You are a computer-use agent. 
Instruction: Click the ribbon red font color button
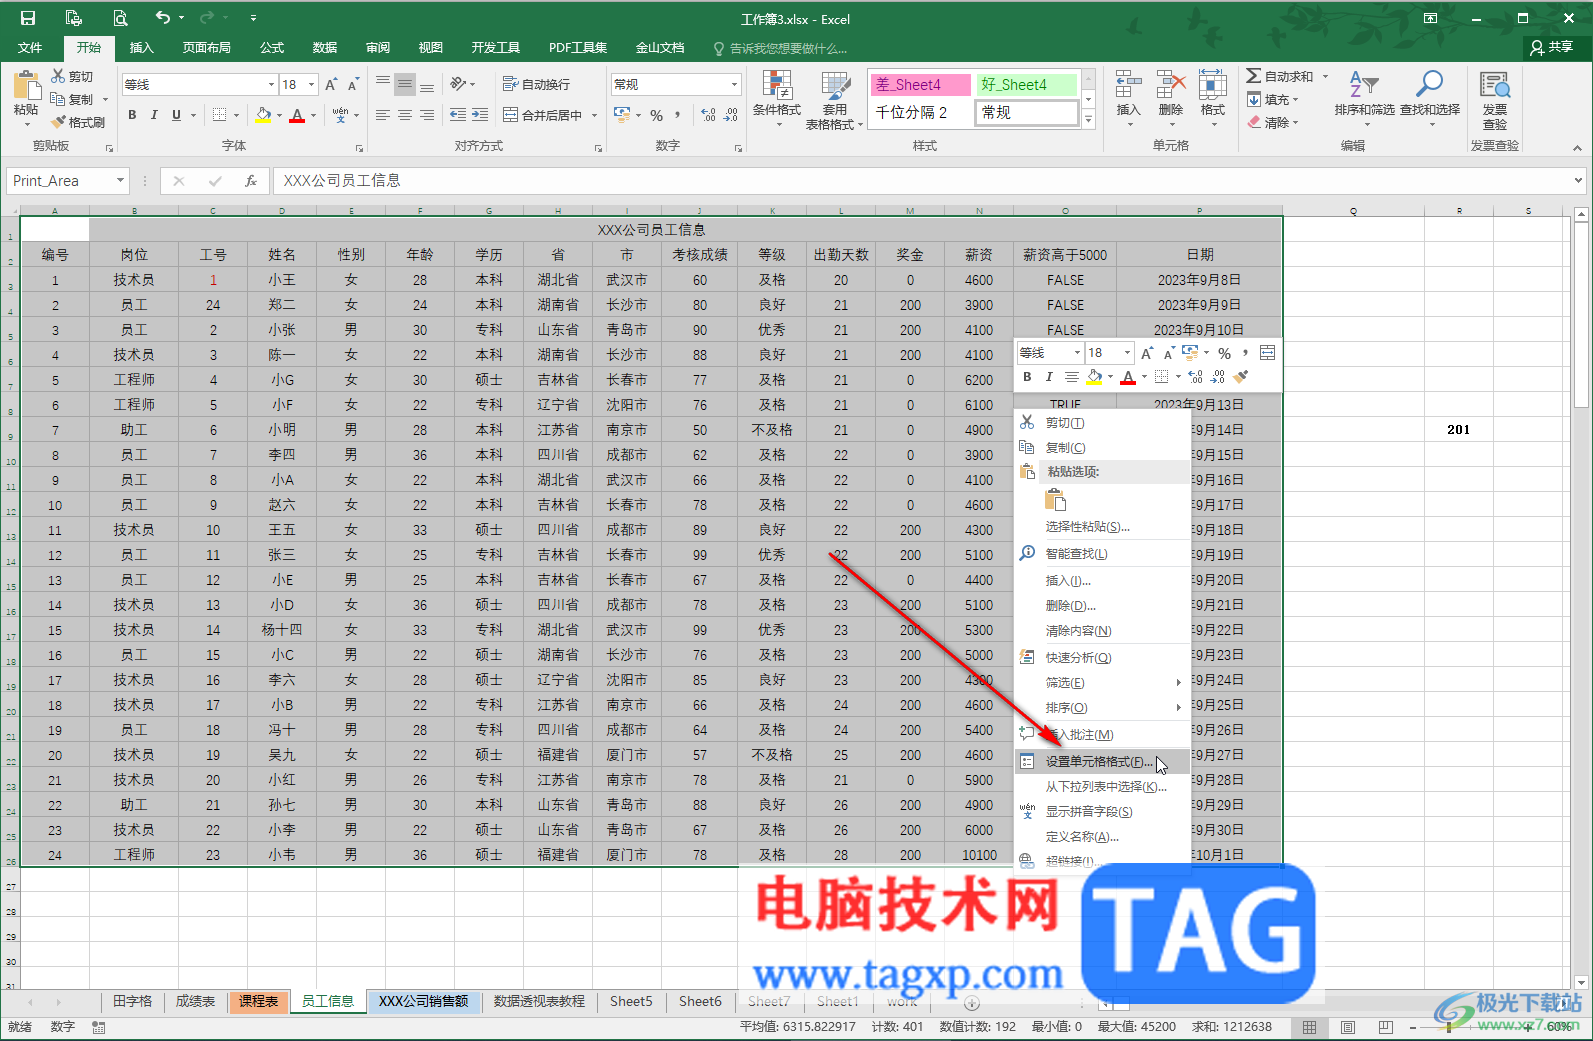tap(297, 115)
